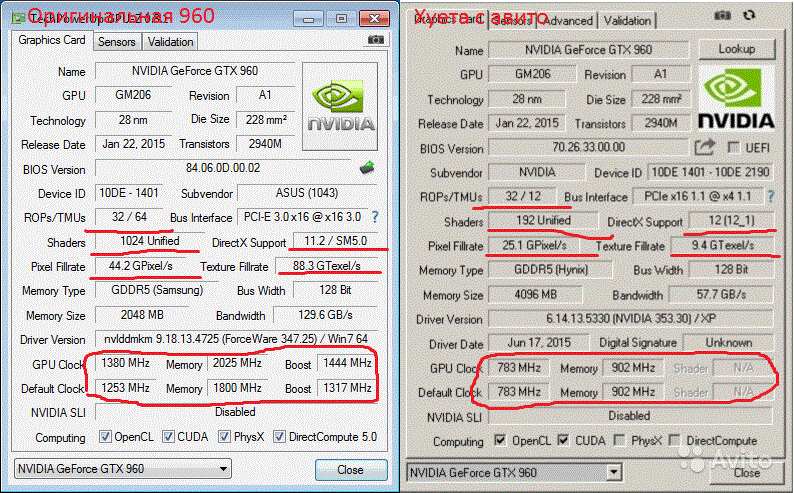Viewport: 794px width, 493px height.
Task: Click the Lookup button
Action: coord(737,49)
